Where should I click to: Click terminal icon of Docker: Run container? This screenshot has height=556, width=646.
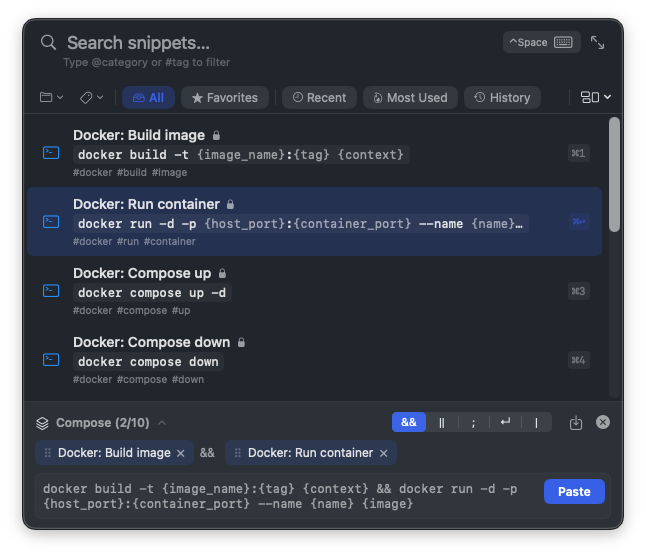point(51,222)
